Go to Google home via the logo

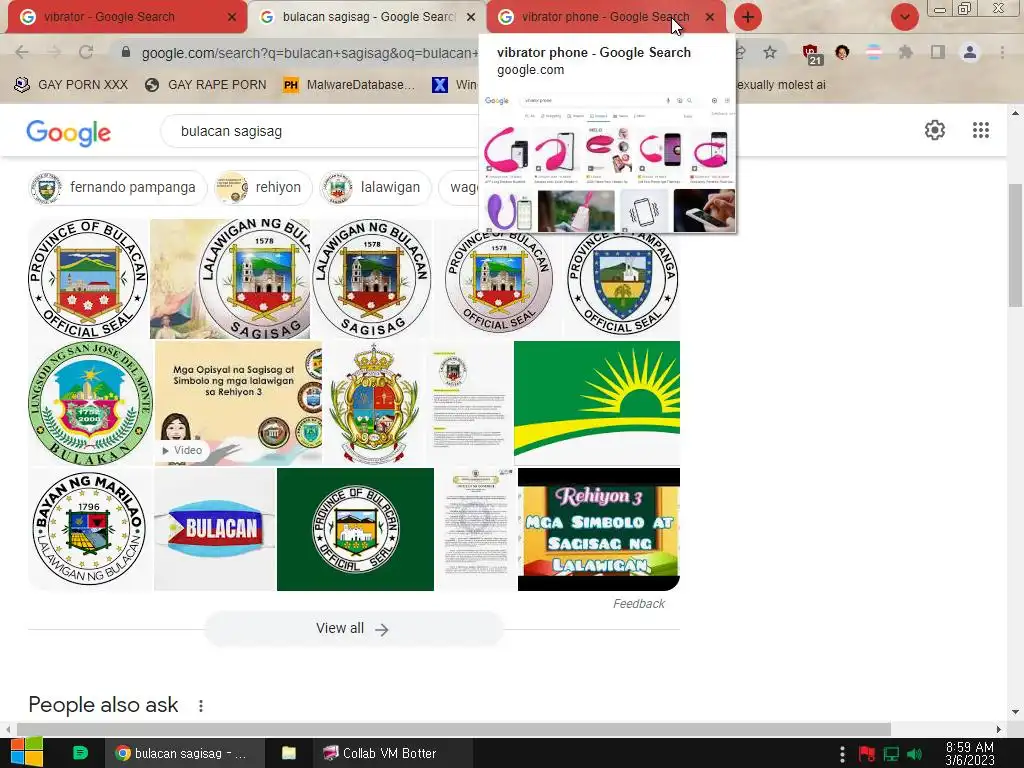69,133
